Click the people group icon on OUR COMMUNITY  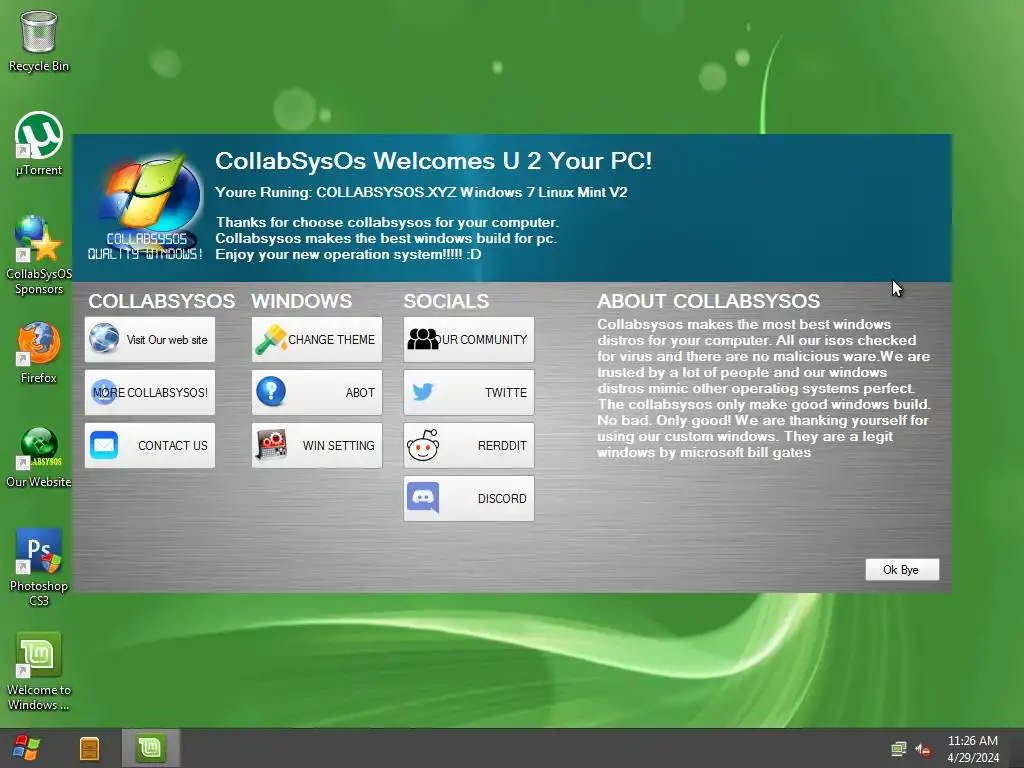[423, 339]
